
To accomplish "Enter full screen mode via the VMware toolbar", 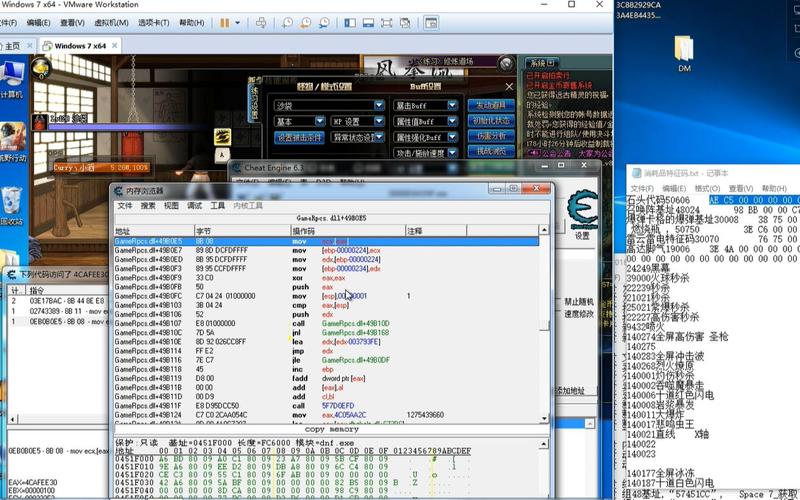I will point(387,23).
